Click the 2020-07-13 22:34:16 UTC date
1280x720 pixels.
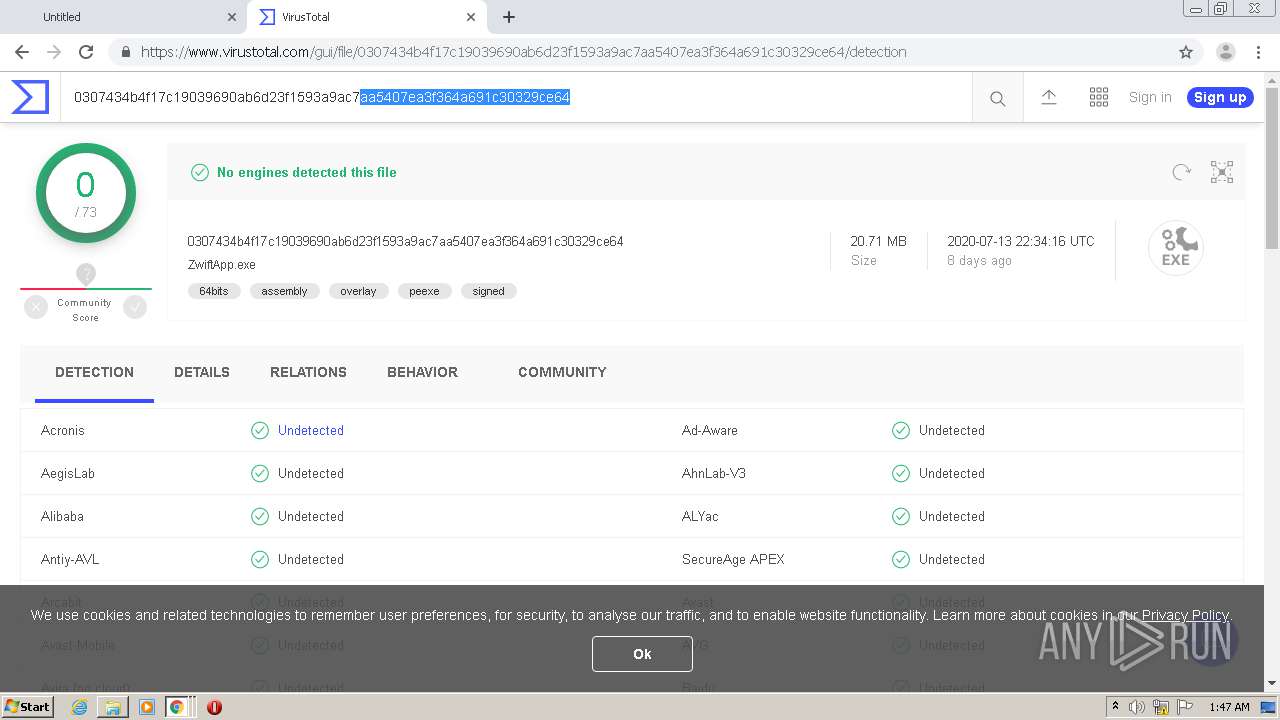click(1021, 241)
